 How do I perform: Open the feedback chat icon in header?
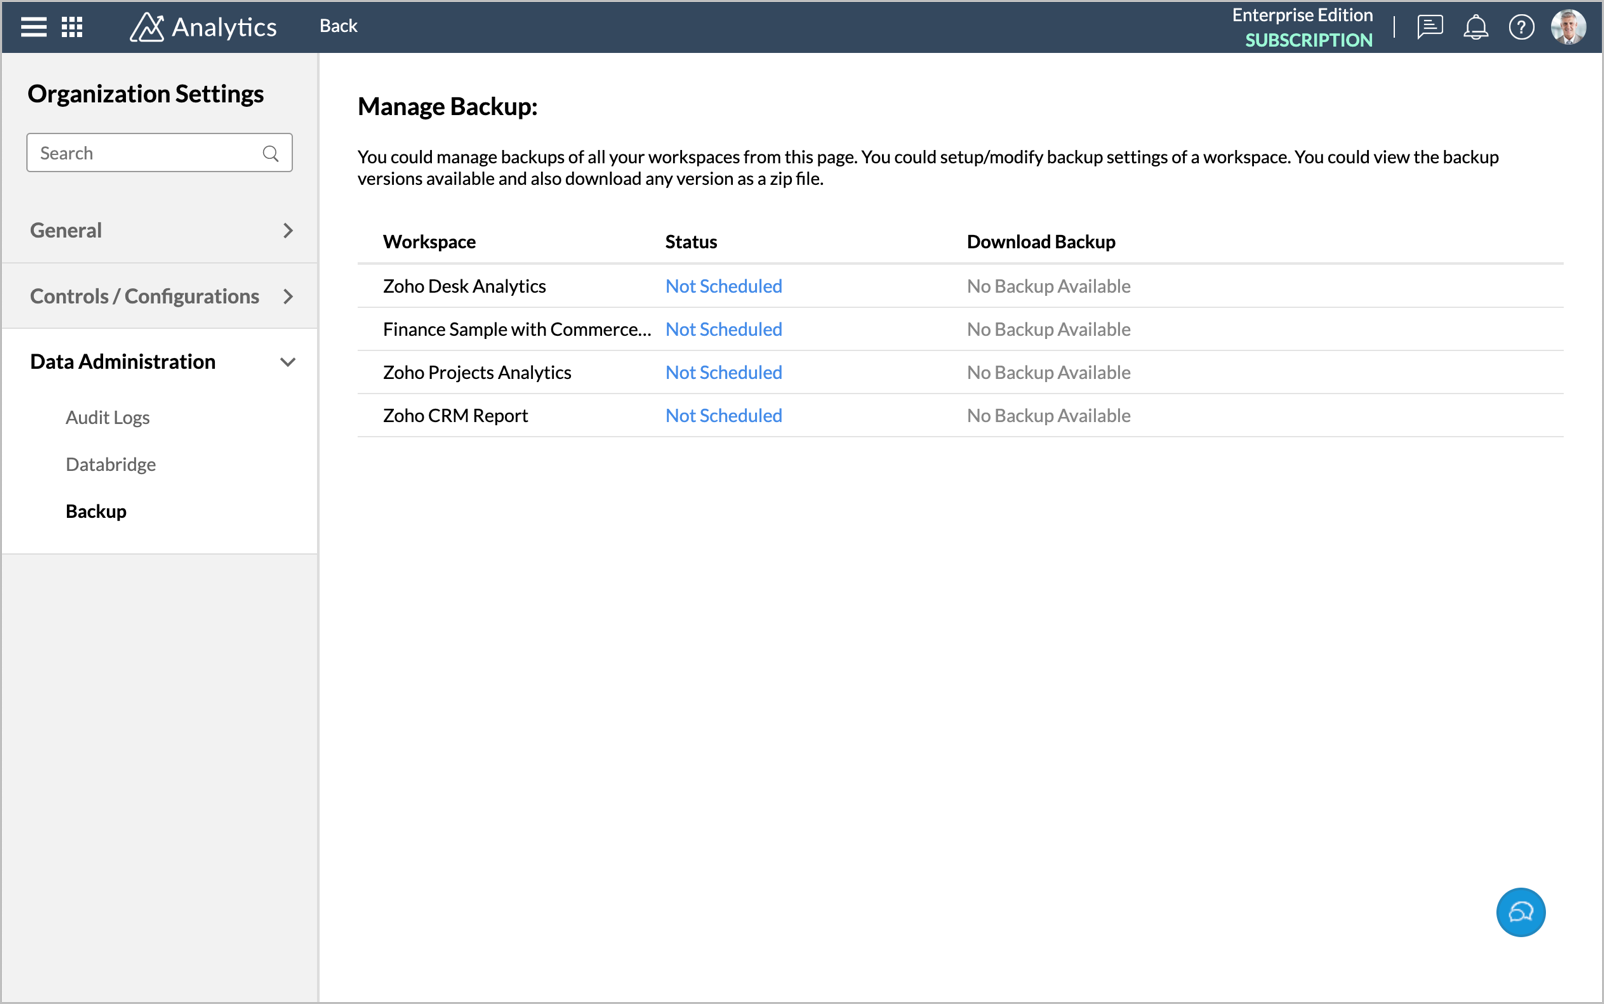(1430, 27)
